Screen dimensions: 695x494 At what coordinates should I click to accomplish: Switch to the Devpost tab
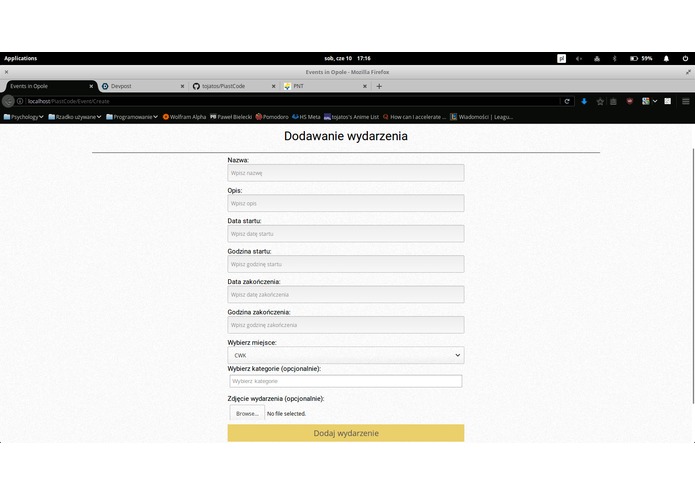(x=142, y=86)
